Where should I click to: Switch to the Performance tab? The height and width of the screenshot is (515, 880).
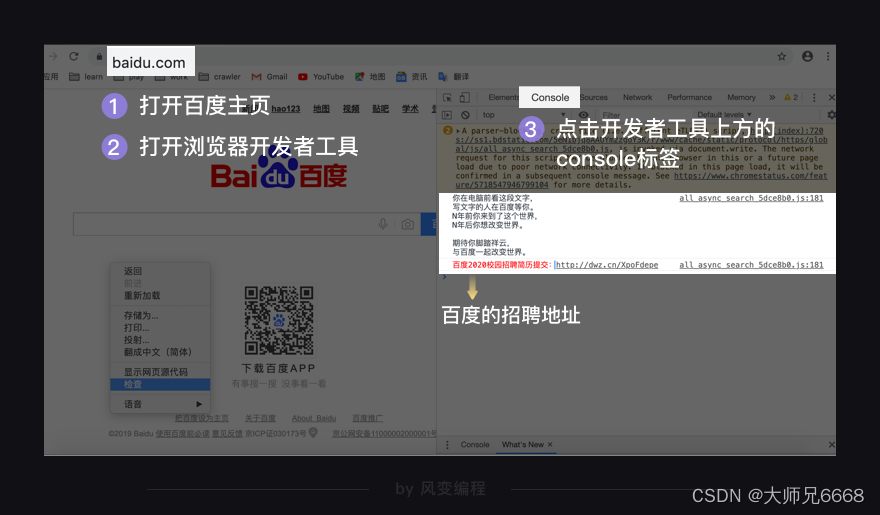pyautogui.click(x=689, y=97)
